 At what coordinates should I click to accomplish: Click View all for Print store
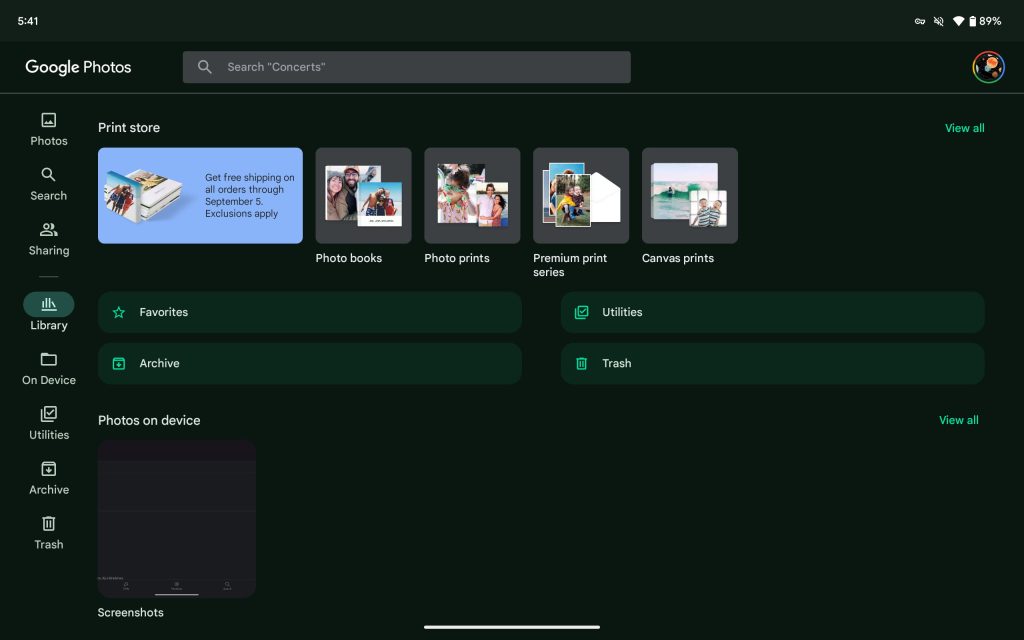(964, 128)
